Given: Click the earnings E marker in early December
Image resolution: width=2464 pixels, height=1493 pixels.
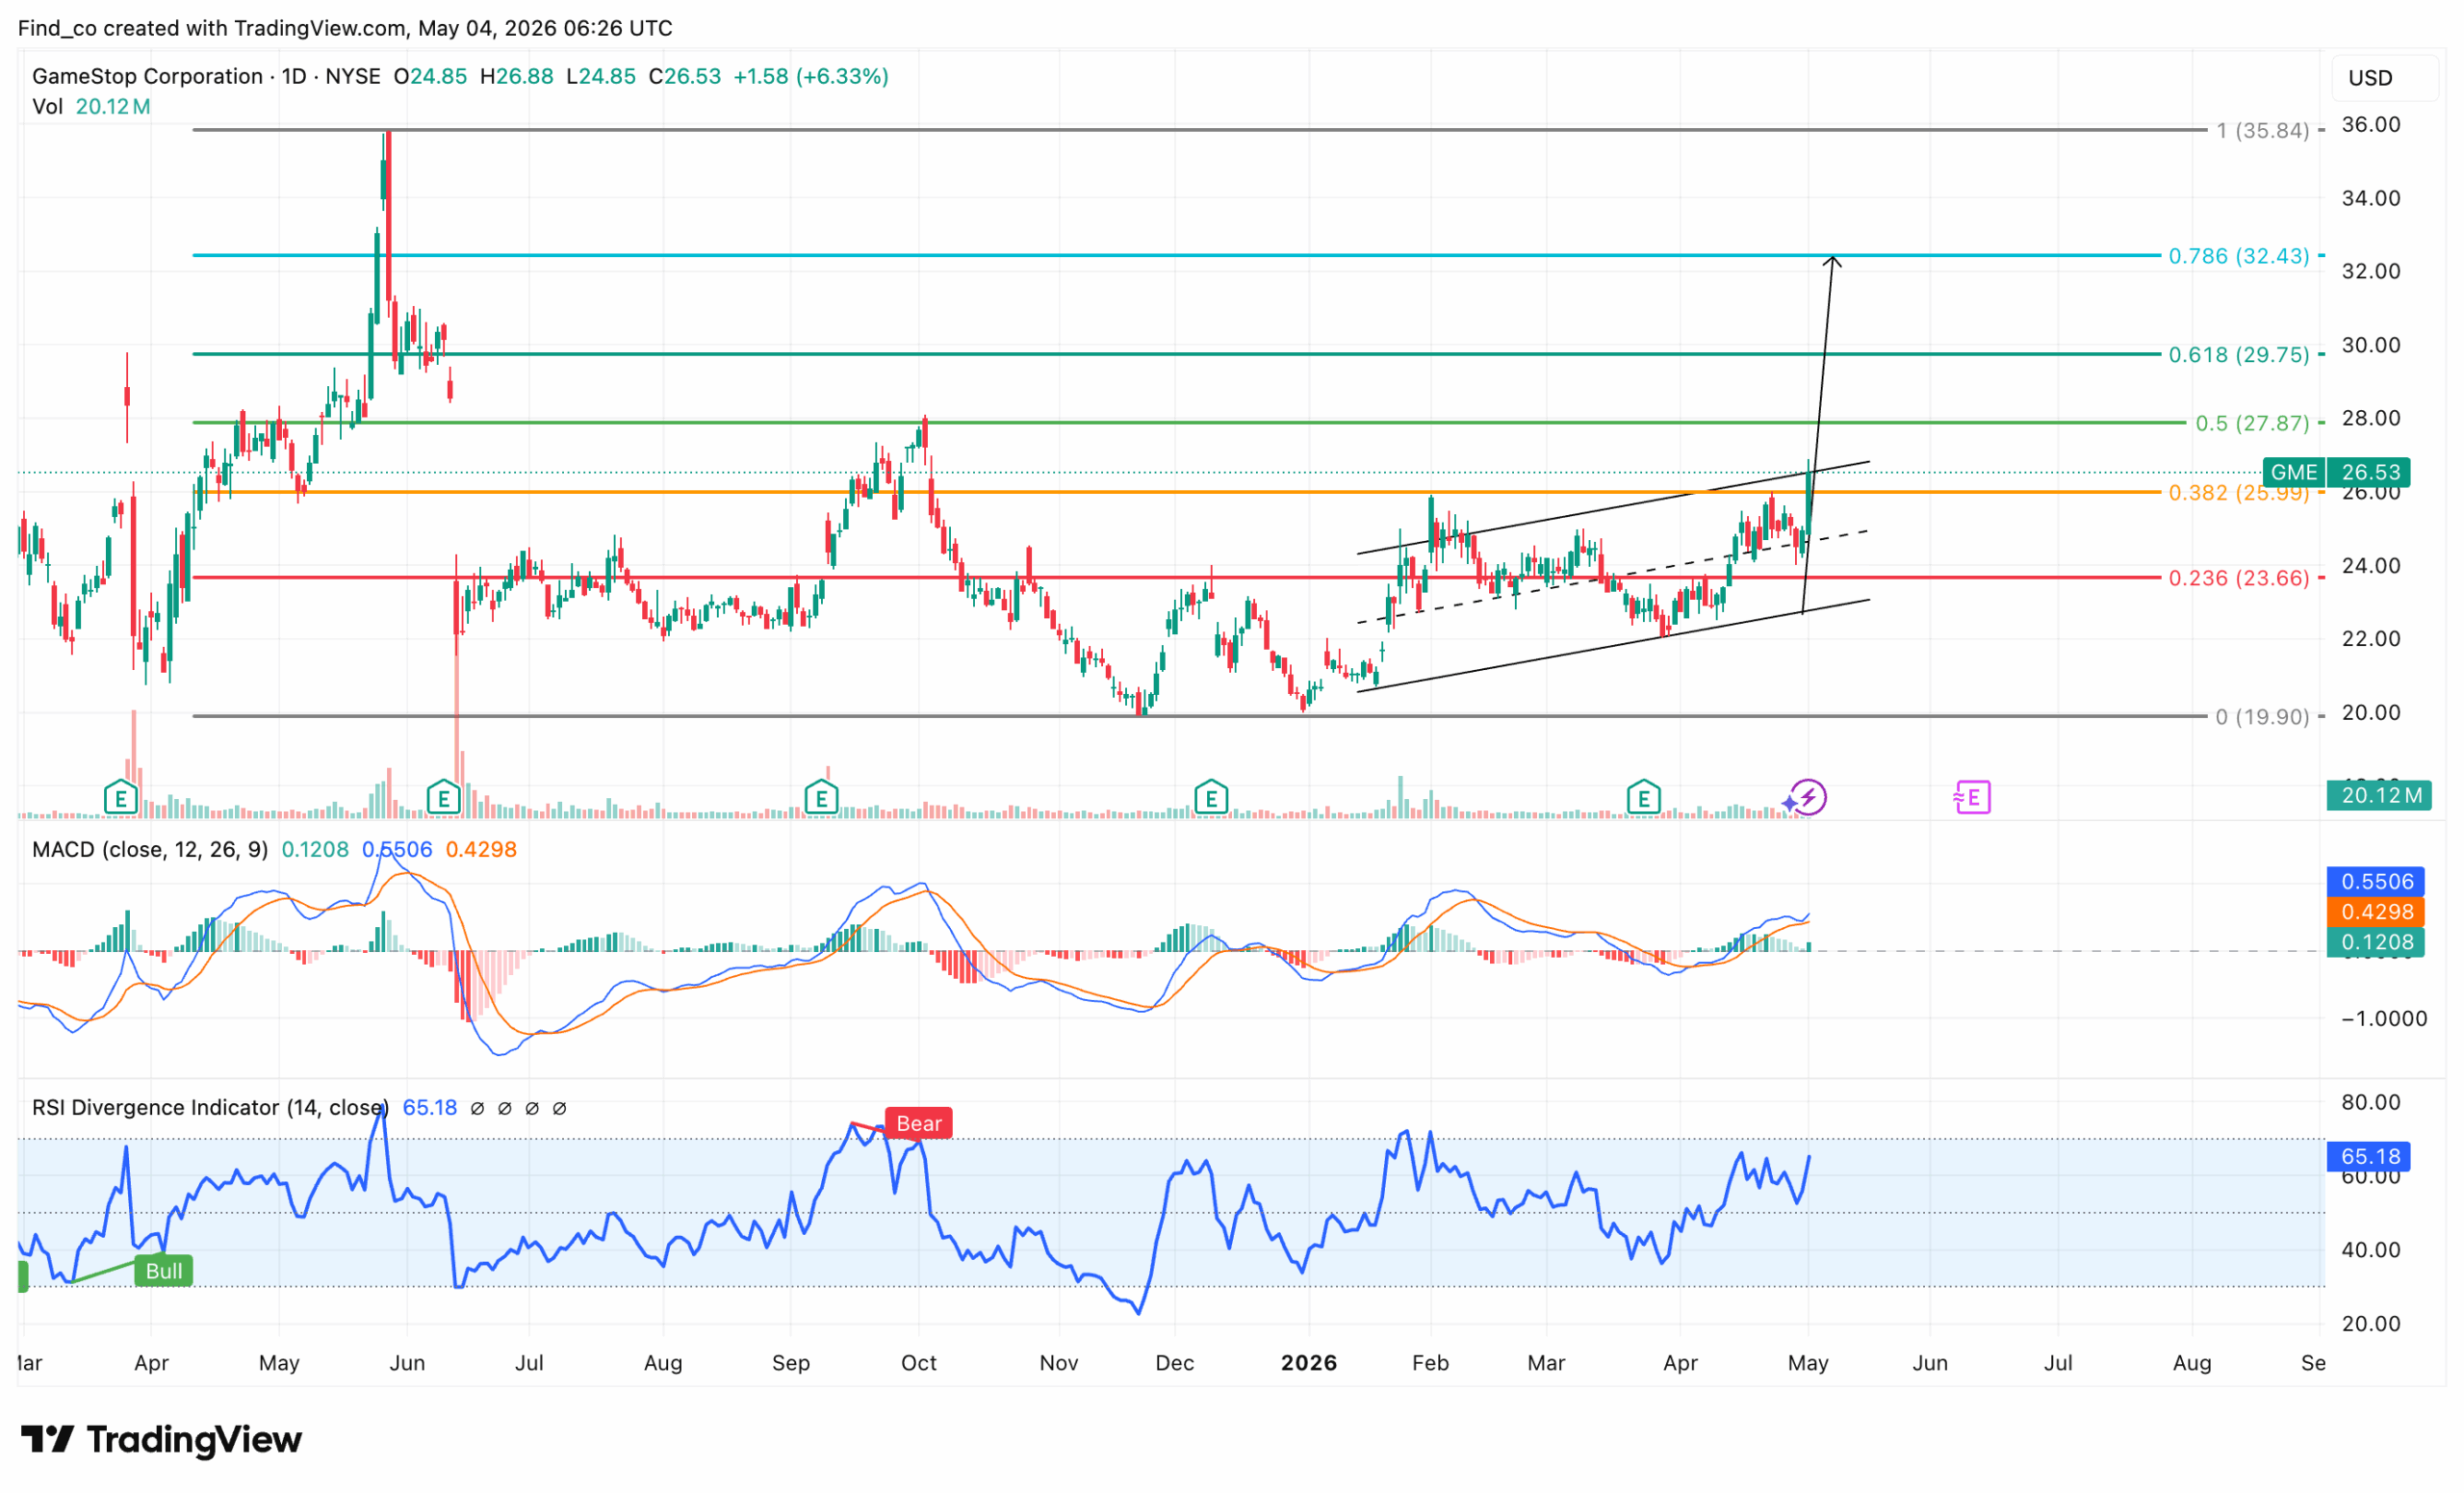Looking at the screenshot, I should 1211,798.
